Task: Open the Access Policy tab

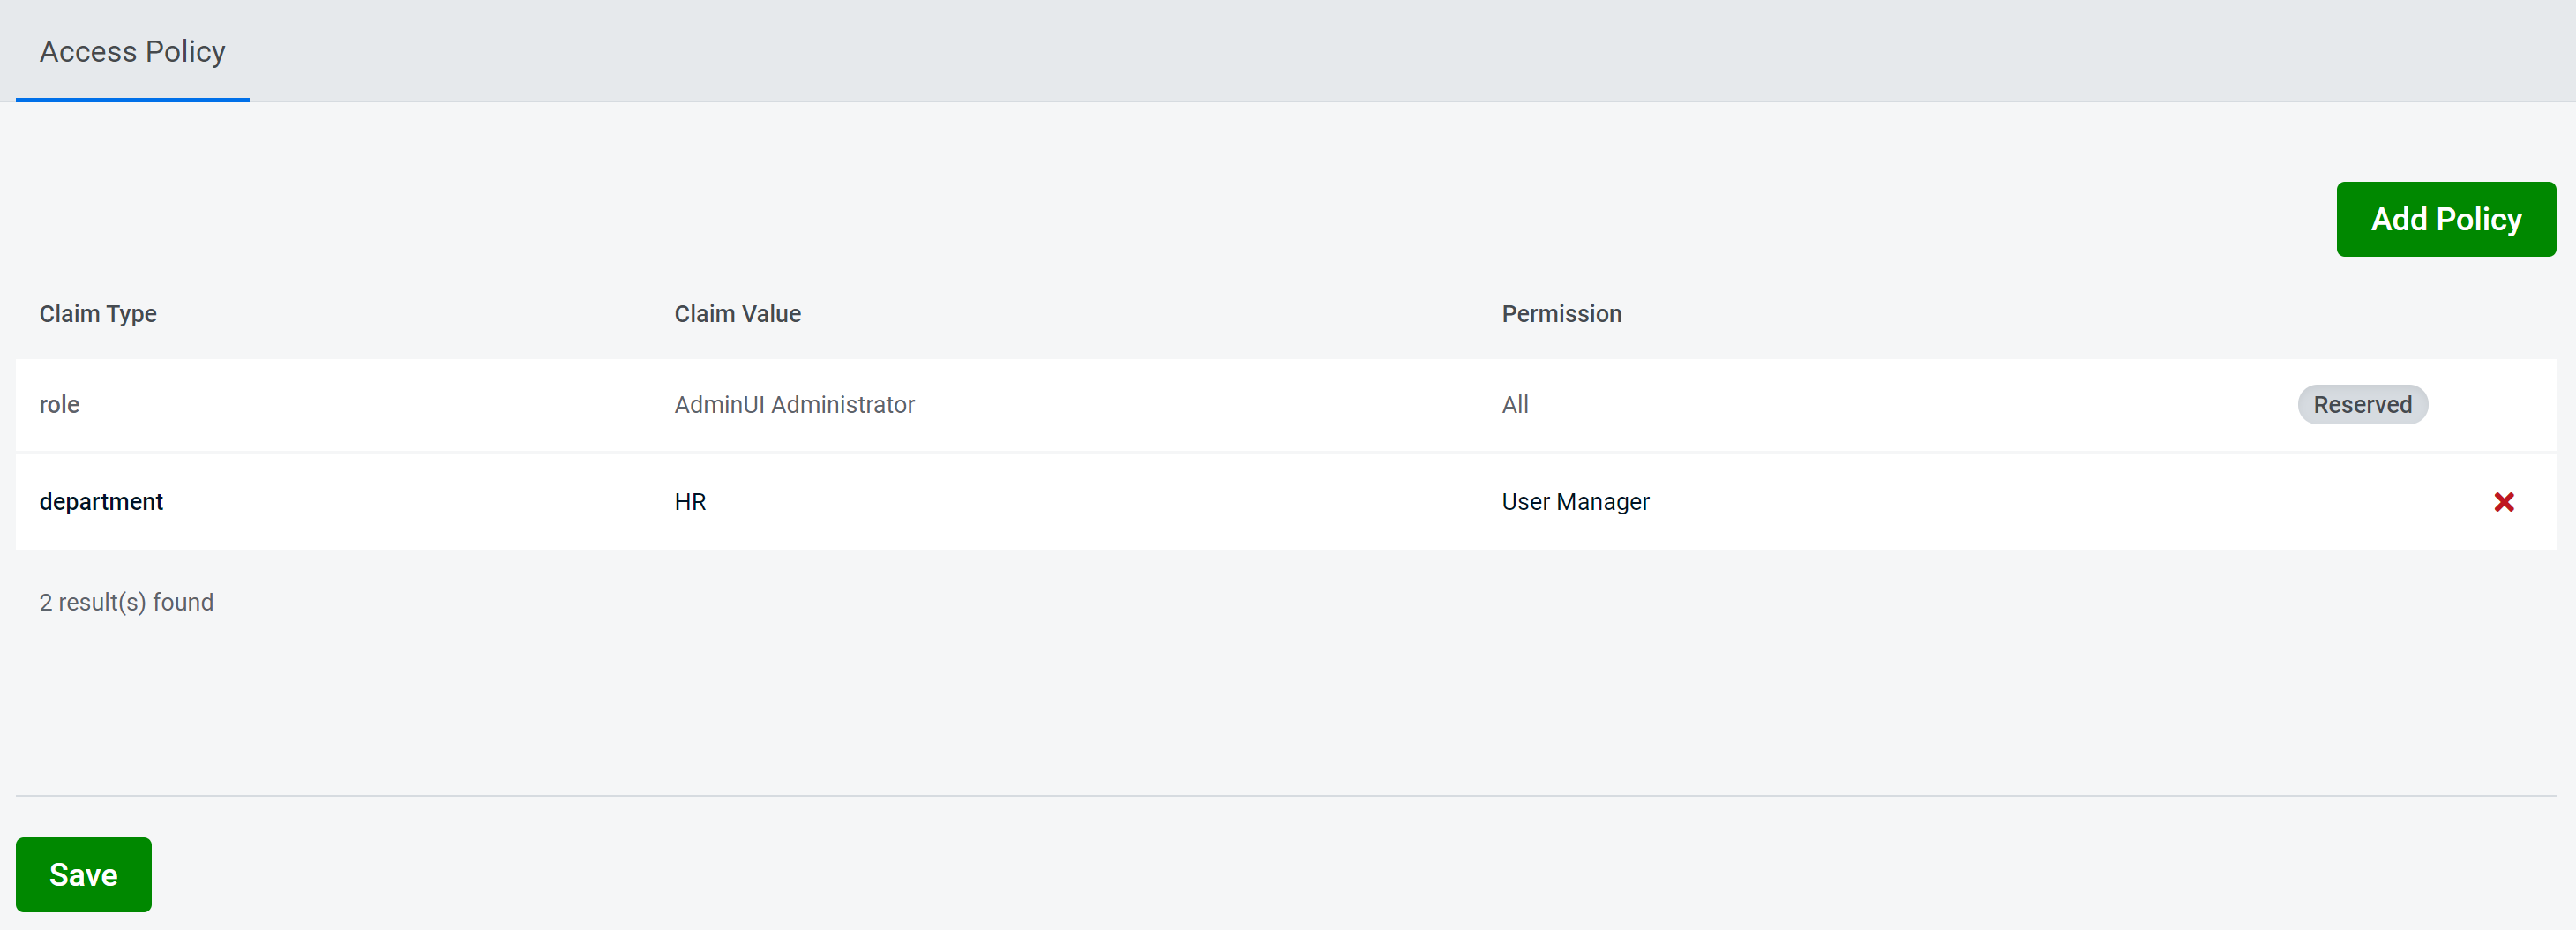Action: click(132, 51)
